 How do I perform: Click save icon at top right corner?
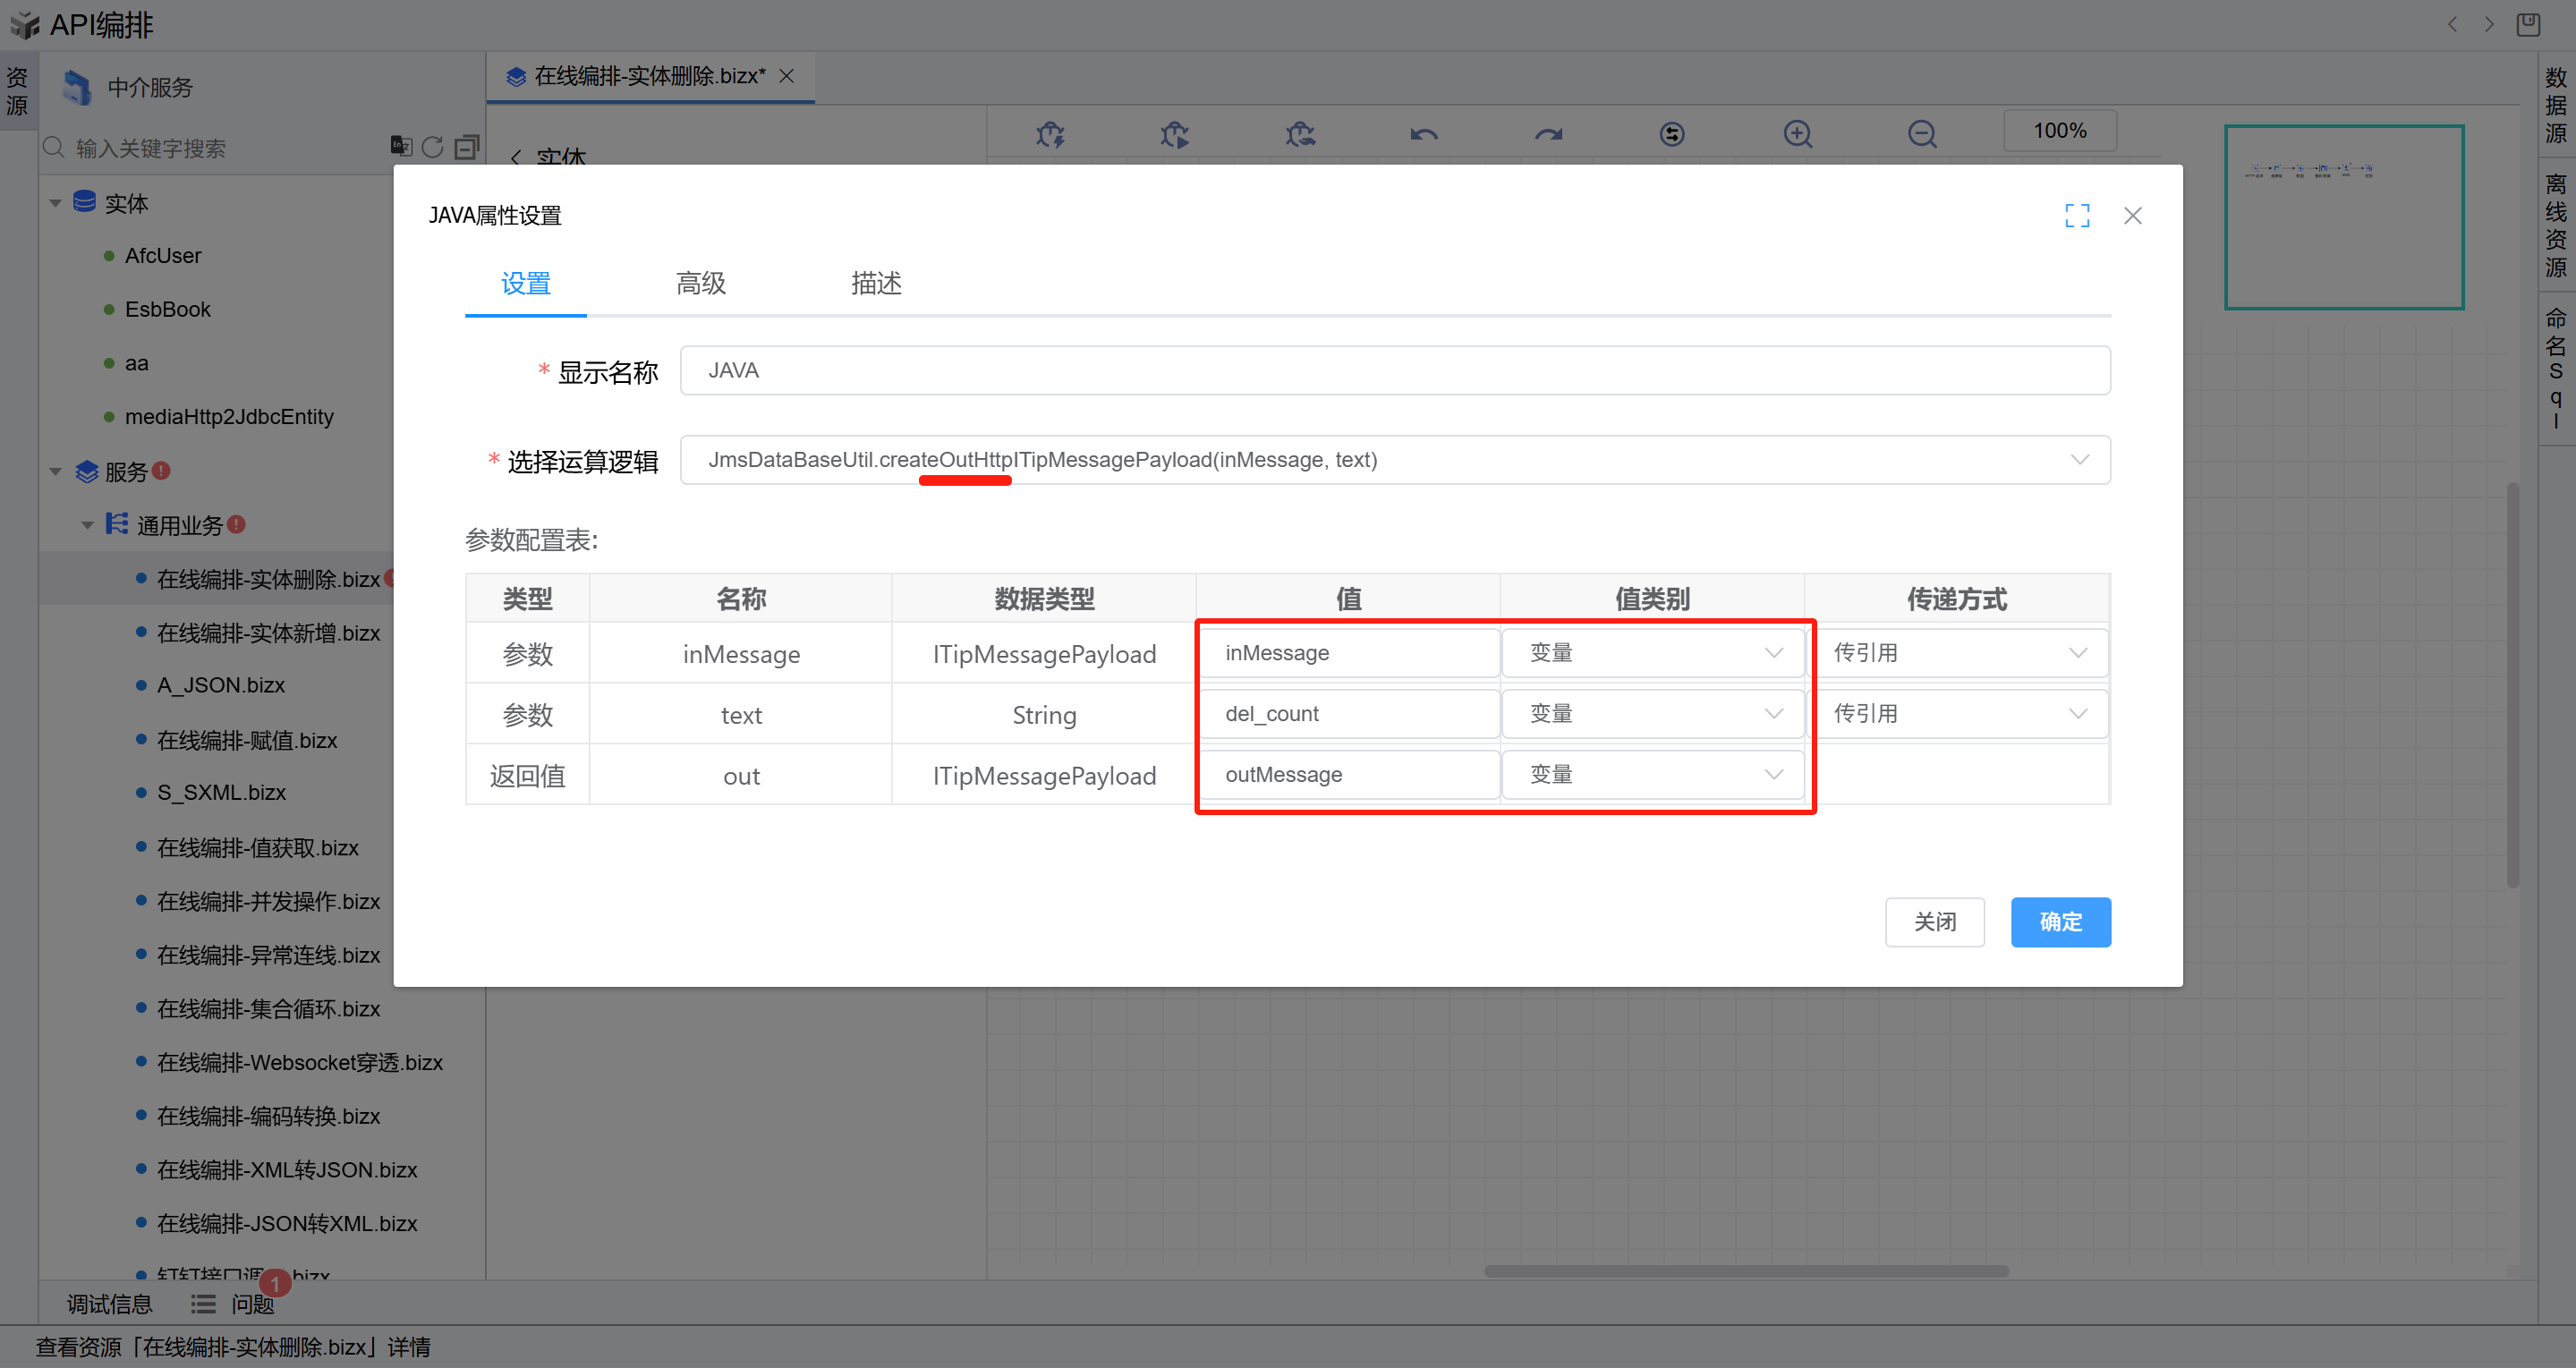(2528, 24)
